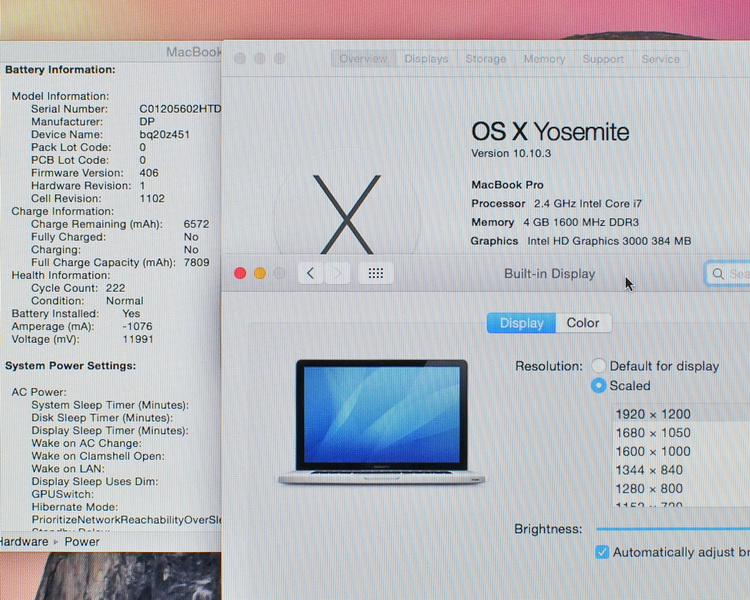Adjust the Brightness slider
This screenshot has height=600, width=750.
673,529
